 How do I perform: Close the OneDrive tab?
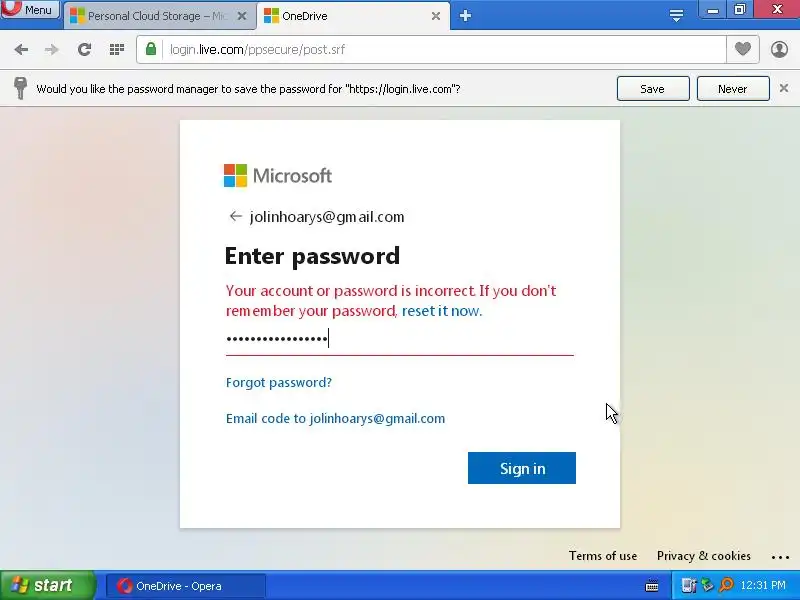pos(436,16)
